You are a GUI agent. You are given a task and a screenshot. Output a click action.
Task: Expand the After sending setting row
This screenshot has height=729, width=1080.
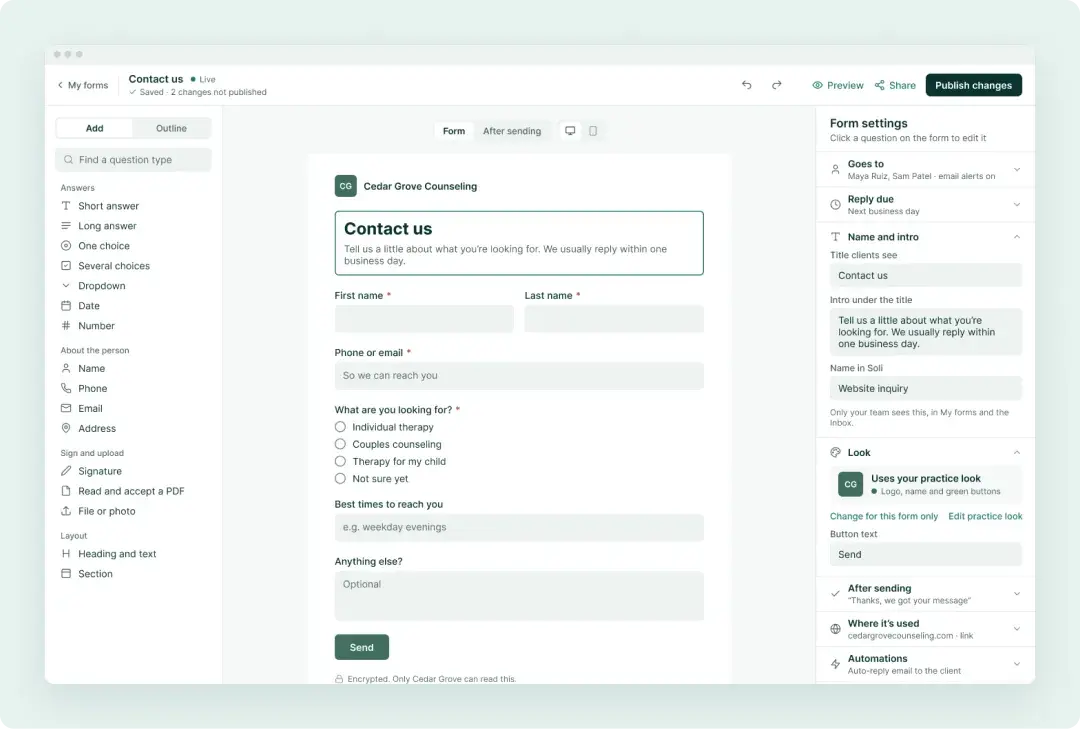pyautogui.click(x=925, y=594)
